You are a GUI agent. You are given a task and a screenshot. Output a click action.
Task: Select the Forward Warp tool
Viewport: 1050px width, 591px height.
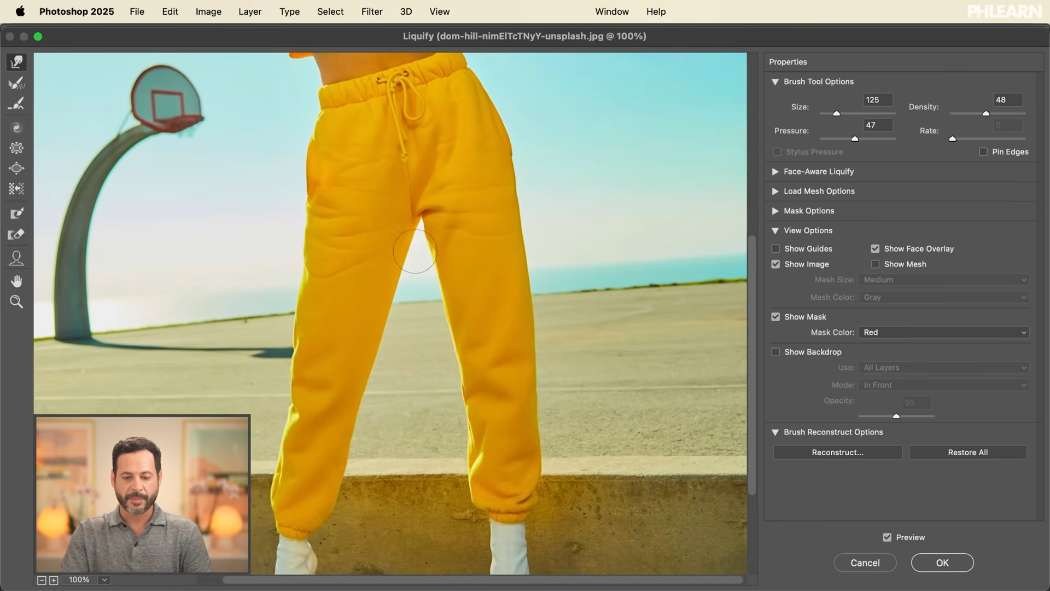[16, 62]
